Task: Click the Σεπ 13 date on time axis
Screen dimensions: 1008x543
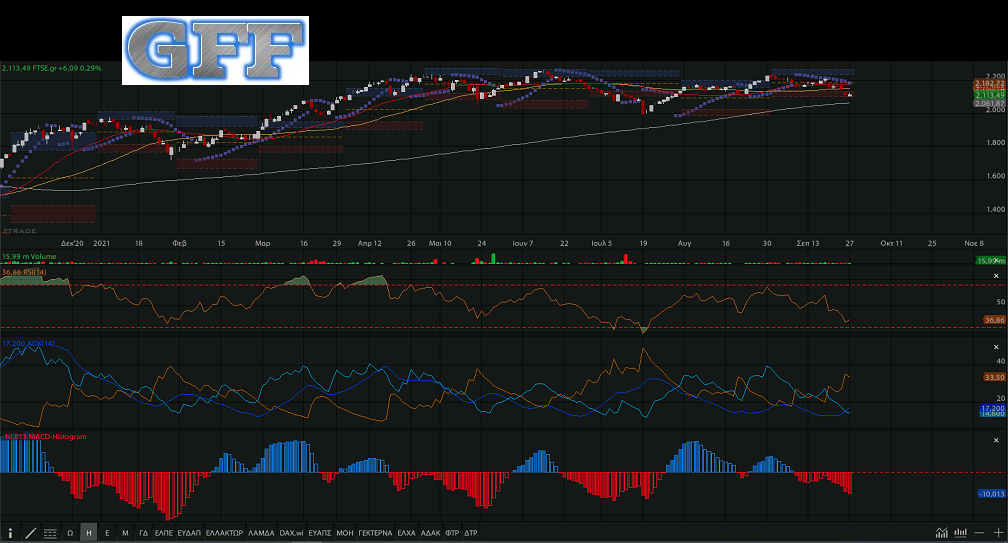Action: click(x=807, y=244)
